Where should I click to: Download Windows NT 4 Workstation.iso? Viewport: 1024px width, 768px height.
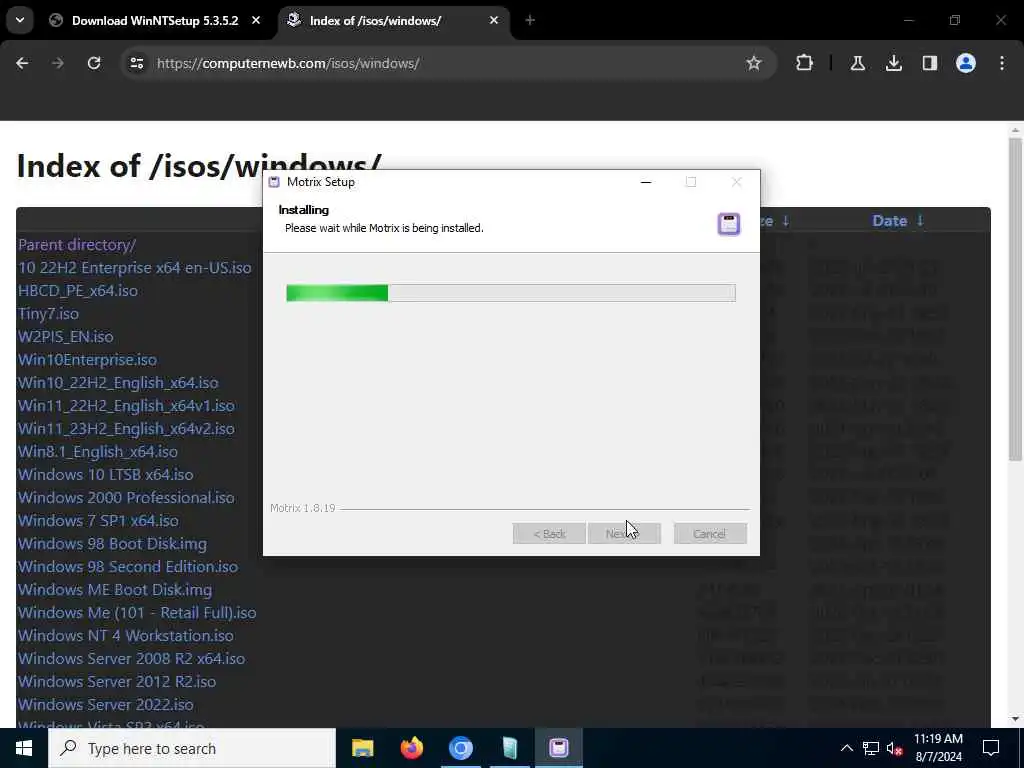click(125, 635)
